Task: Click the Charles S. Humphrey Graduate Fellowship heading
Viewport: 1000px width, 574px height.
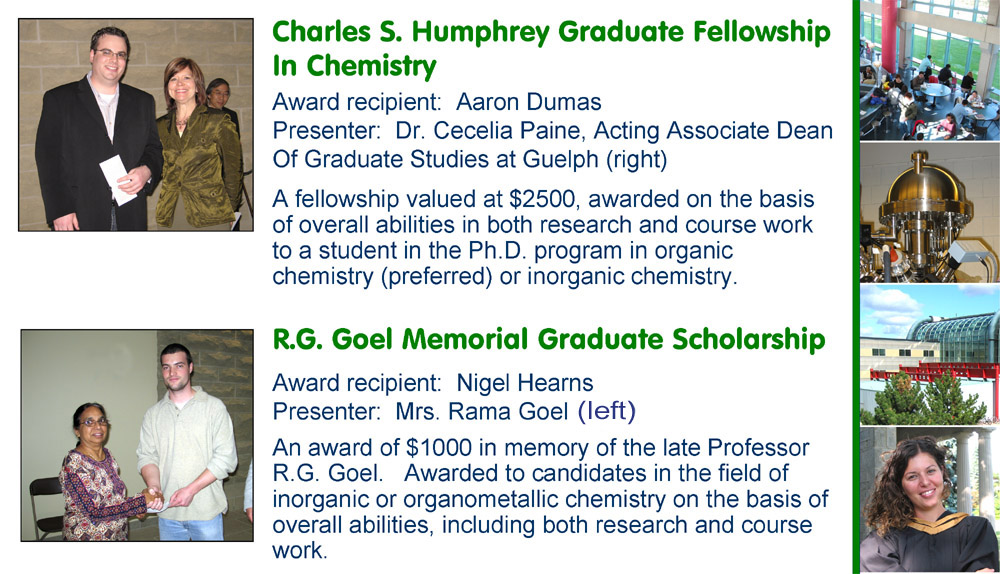Action: 551,33
